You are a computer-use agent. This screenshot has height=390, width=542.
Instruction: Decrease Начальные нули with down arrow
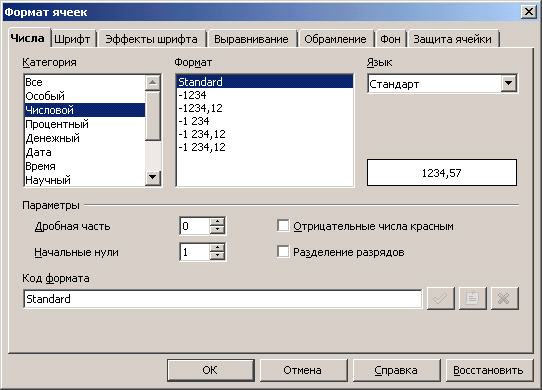217,256
